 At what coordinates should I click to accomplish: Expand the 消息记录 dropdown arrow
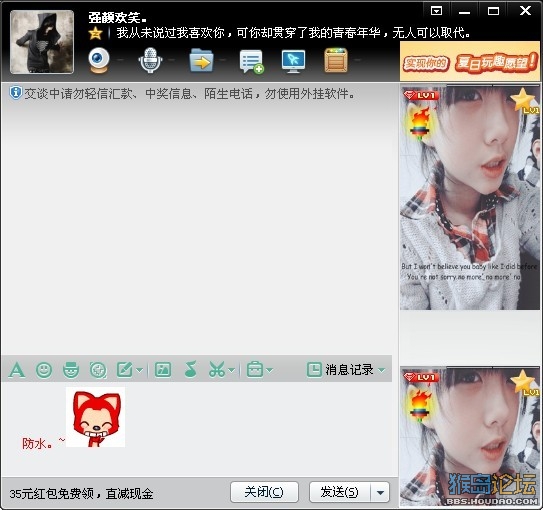point(382,370)
